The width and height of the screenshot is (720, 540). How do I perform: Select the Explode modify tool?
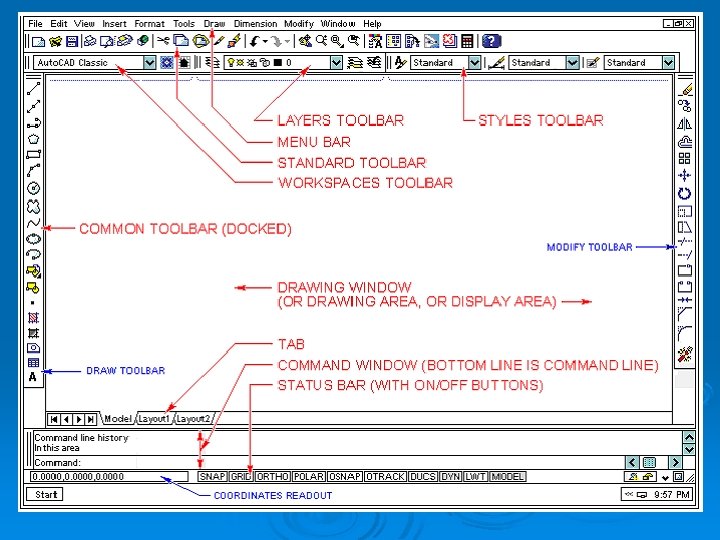click(x=685, y=354)
